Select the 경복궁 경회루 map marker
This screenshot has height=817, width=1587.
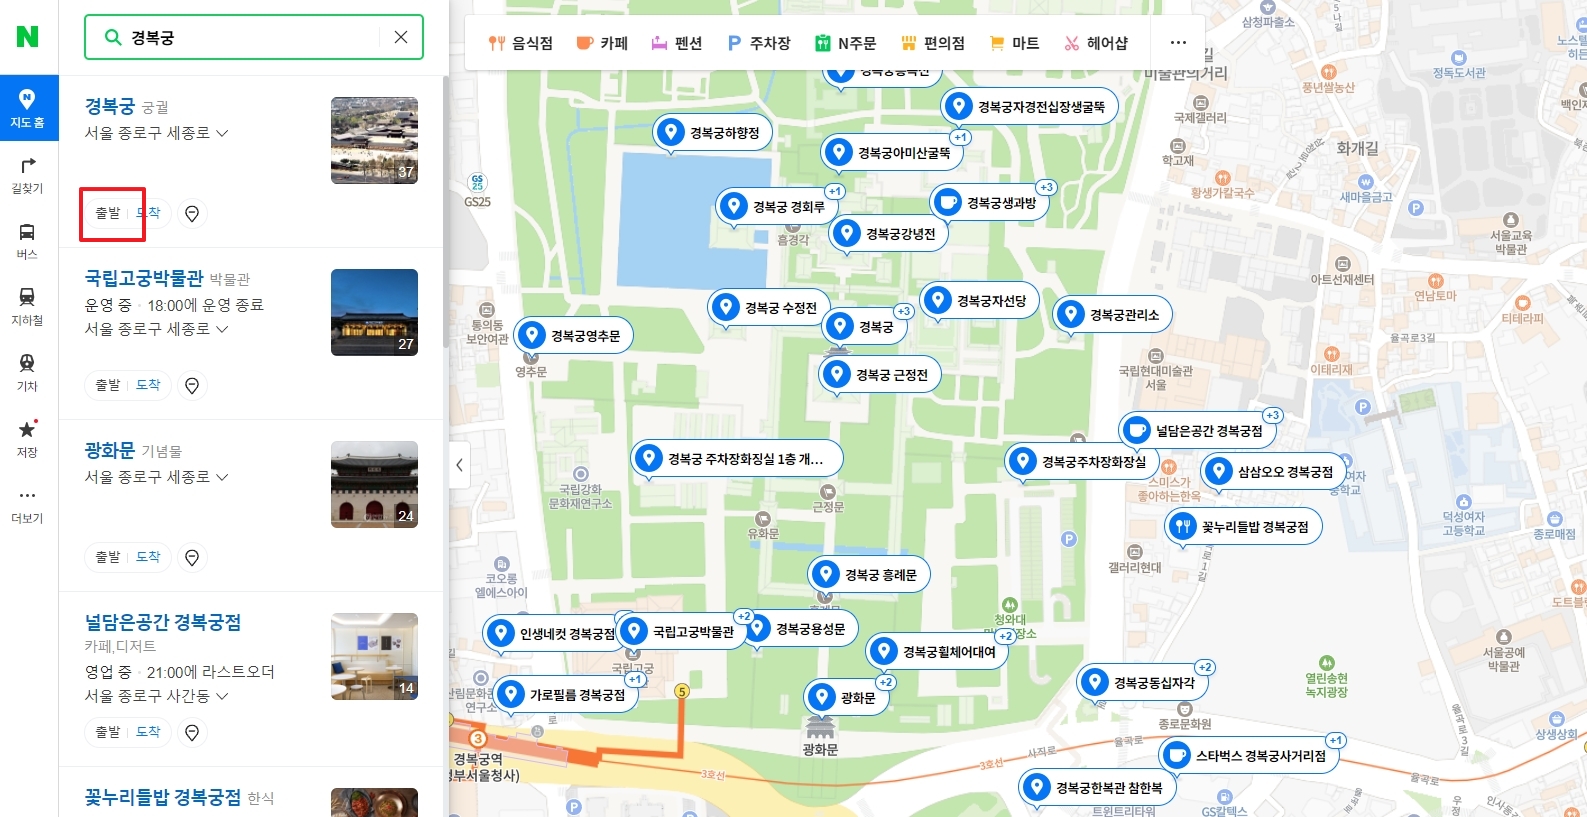coord(777,207)
